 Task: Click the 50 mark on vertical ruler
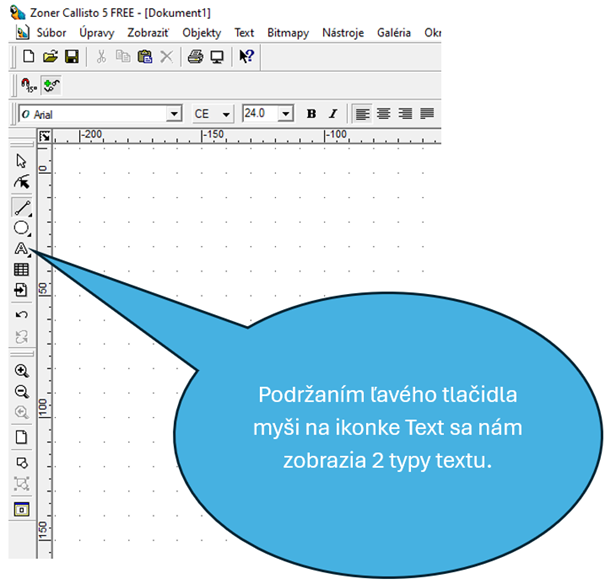(43, 288)
